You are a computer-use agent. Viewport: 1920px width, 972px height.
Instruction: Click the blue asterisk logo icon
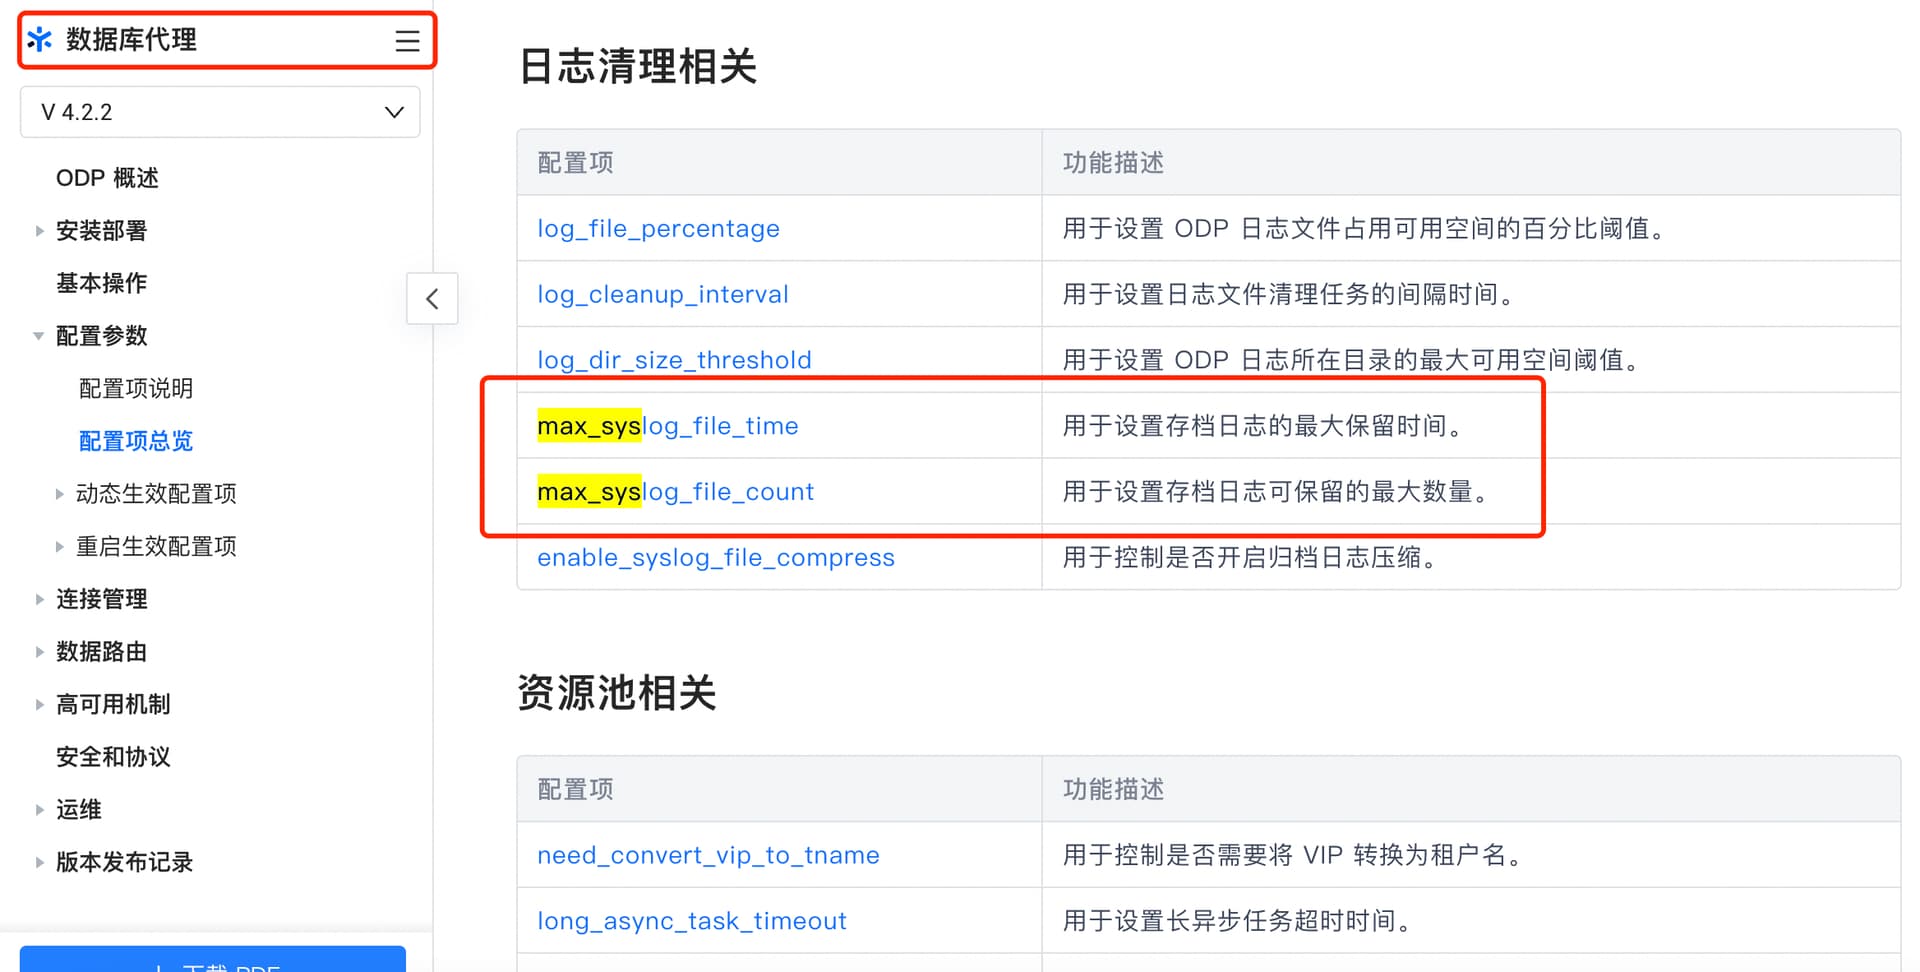pos(40,40)
